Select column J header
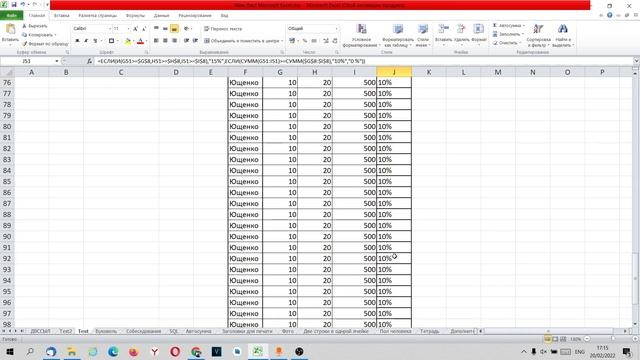640x360 pixels. [394, 72]
